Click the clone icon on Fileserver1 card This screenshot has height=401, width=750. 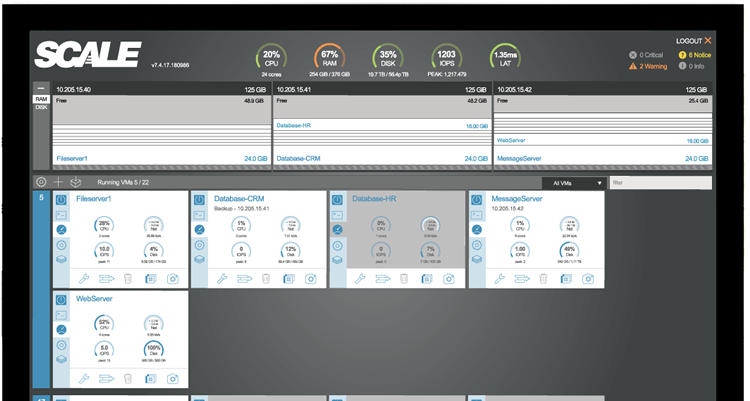pyautogui.click(x=151, y=278)
